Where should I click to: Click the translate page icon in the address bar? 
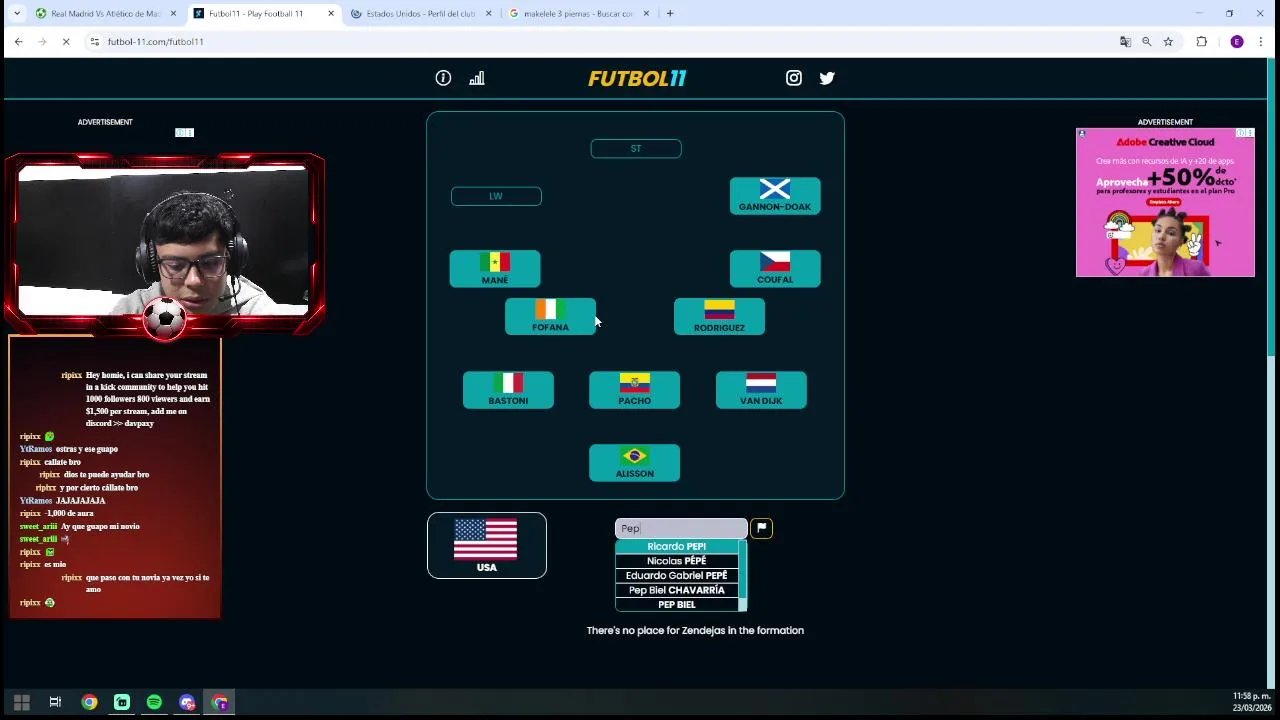pyautogui.click(x=1125, y=41)
